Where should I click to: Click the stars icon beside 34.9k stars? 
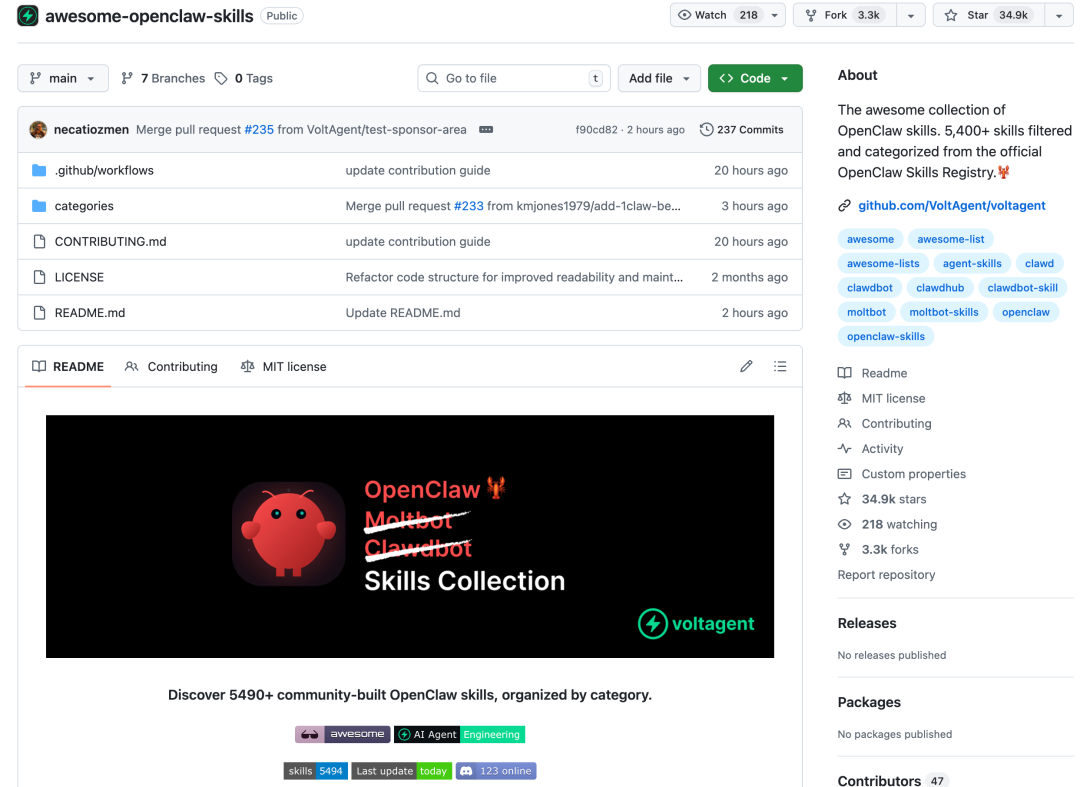[x=844, y=499]
